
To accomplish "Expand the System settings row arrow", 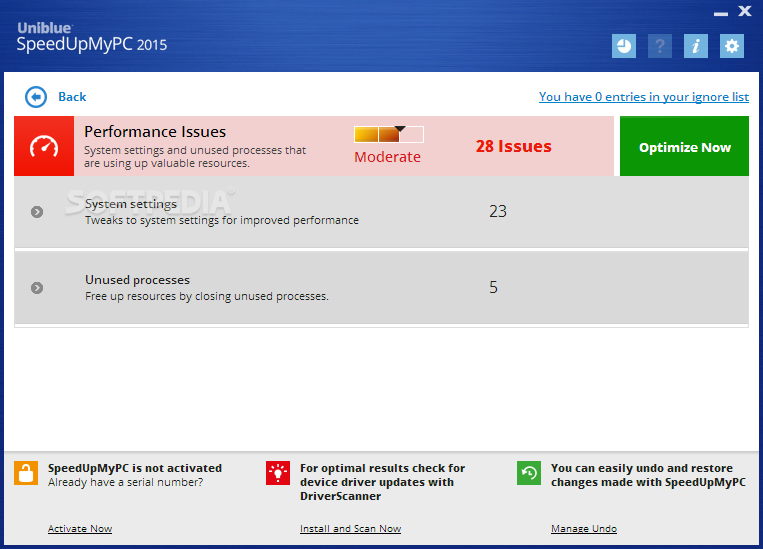I will 37,212.
